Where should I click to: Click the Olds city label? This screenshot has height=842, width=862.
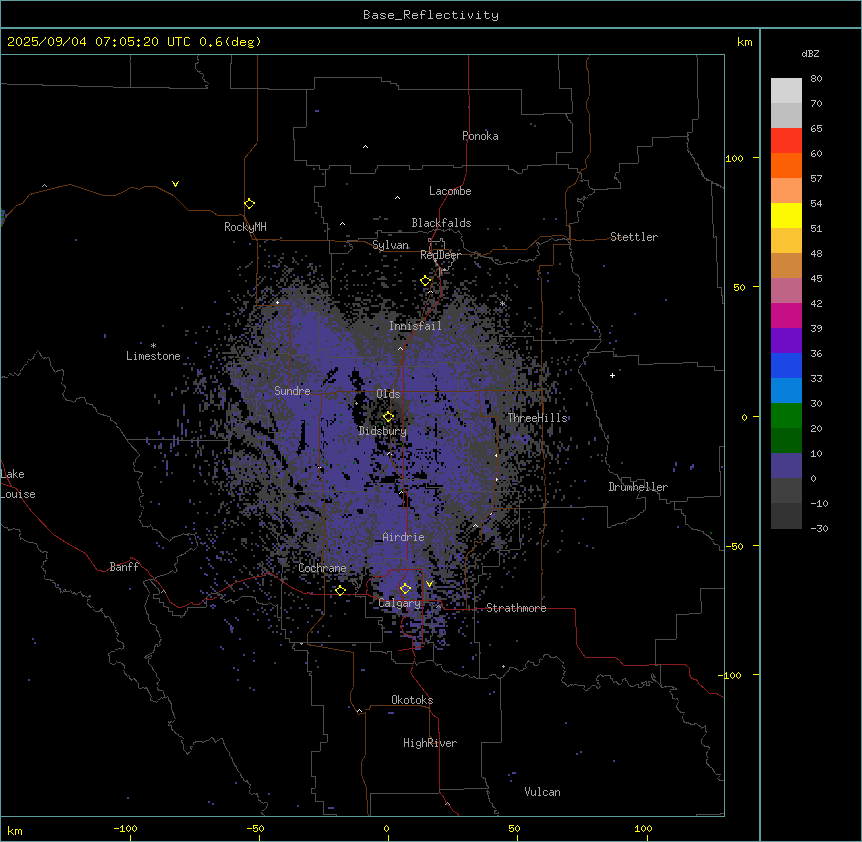click(x=388, y=394)
